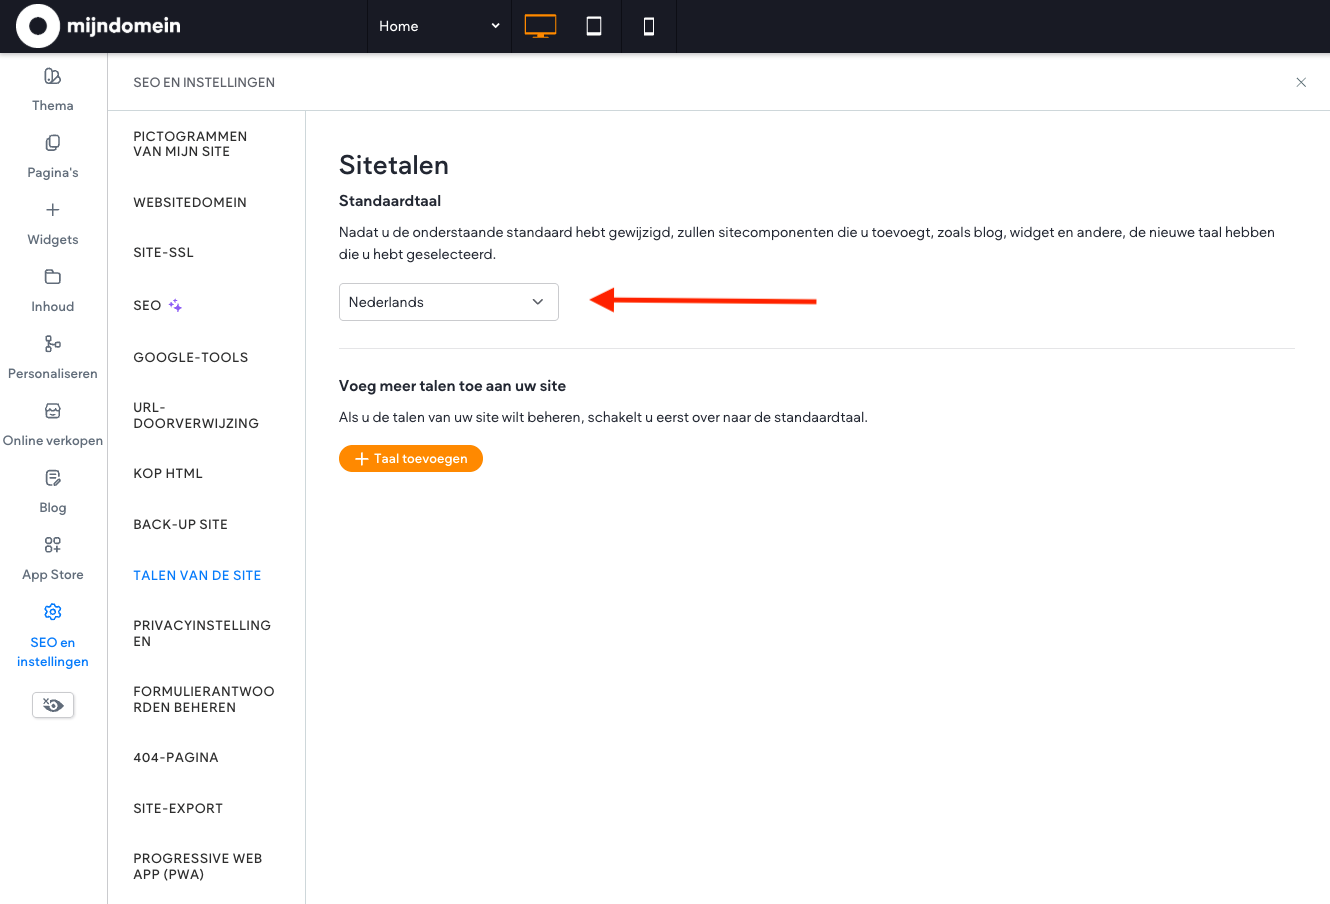Click the Widgets plus icon

(53, 210)
